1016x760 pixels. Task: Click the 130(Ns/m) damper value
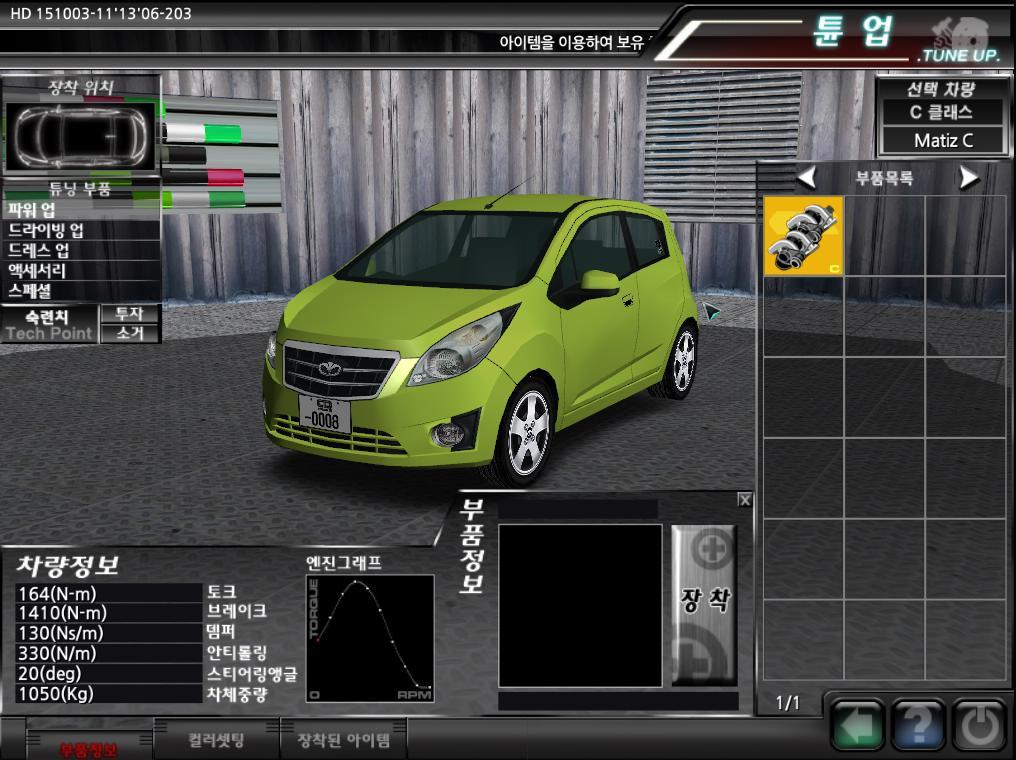(109, 633)
